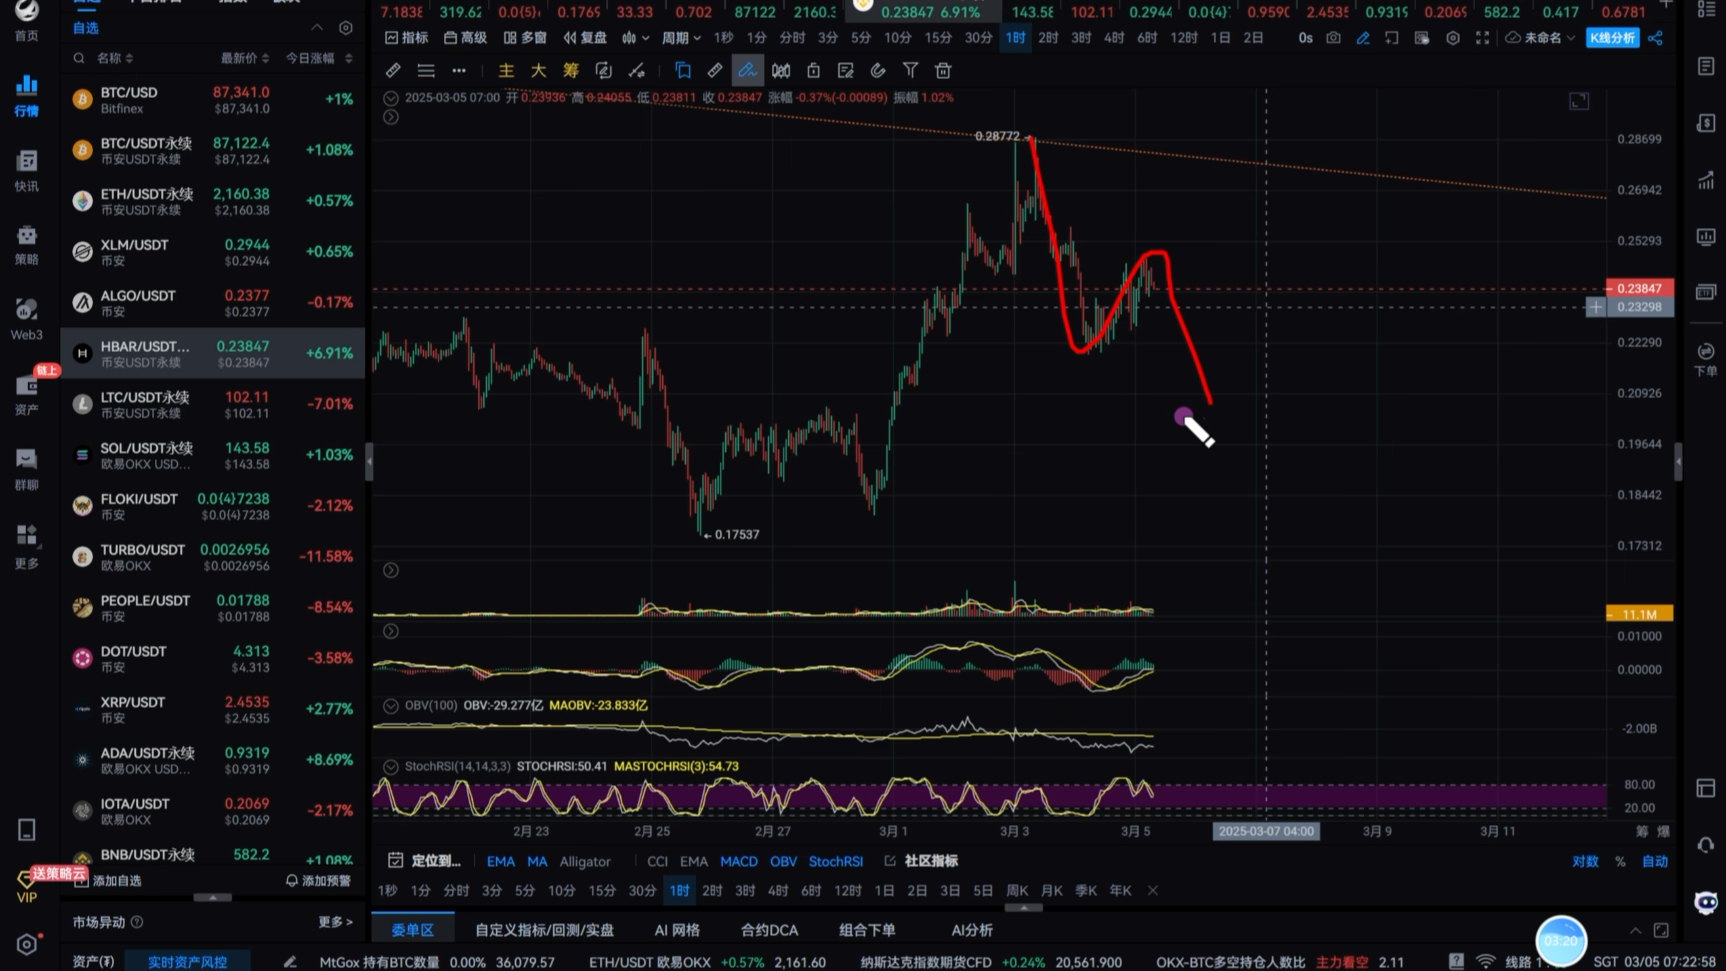Open the 策略 strategy section in sidebar

(26, 245)
